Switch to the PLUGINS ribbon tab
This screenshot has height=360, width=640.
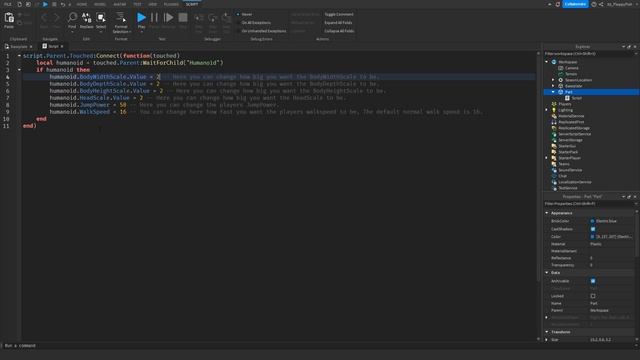171,4
